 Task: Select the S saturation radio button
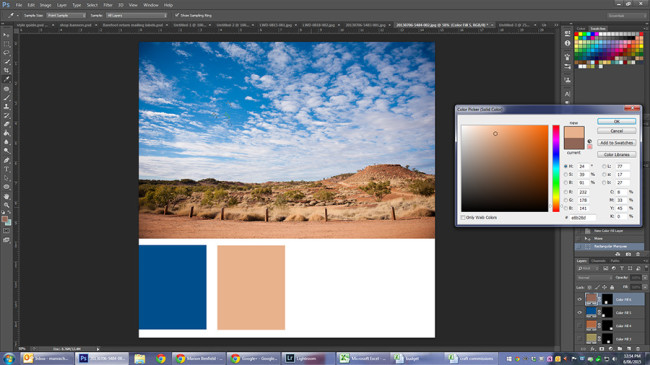tap(566, 175)
